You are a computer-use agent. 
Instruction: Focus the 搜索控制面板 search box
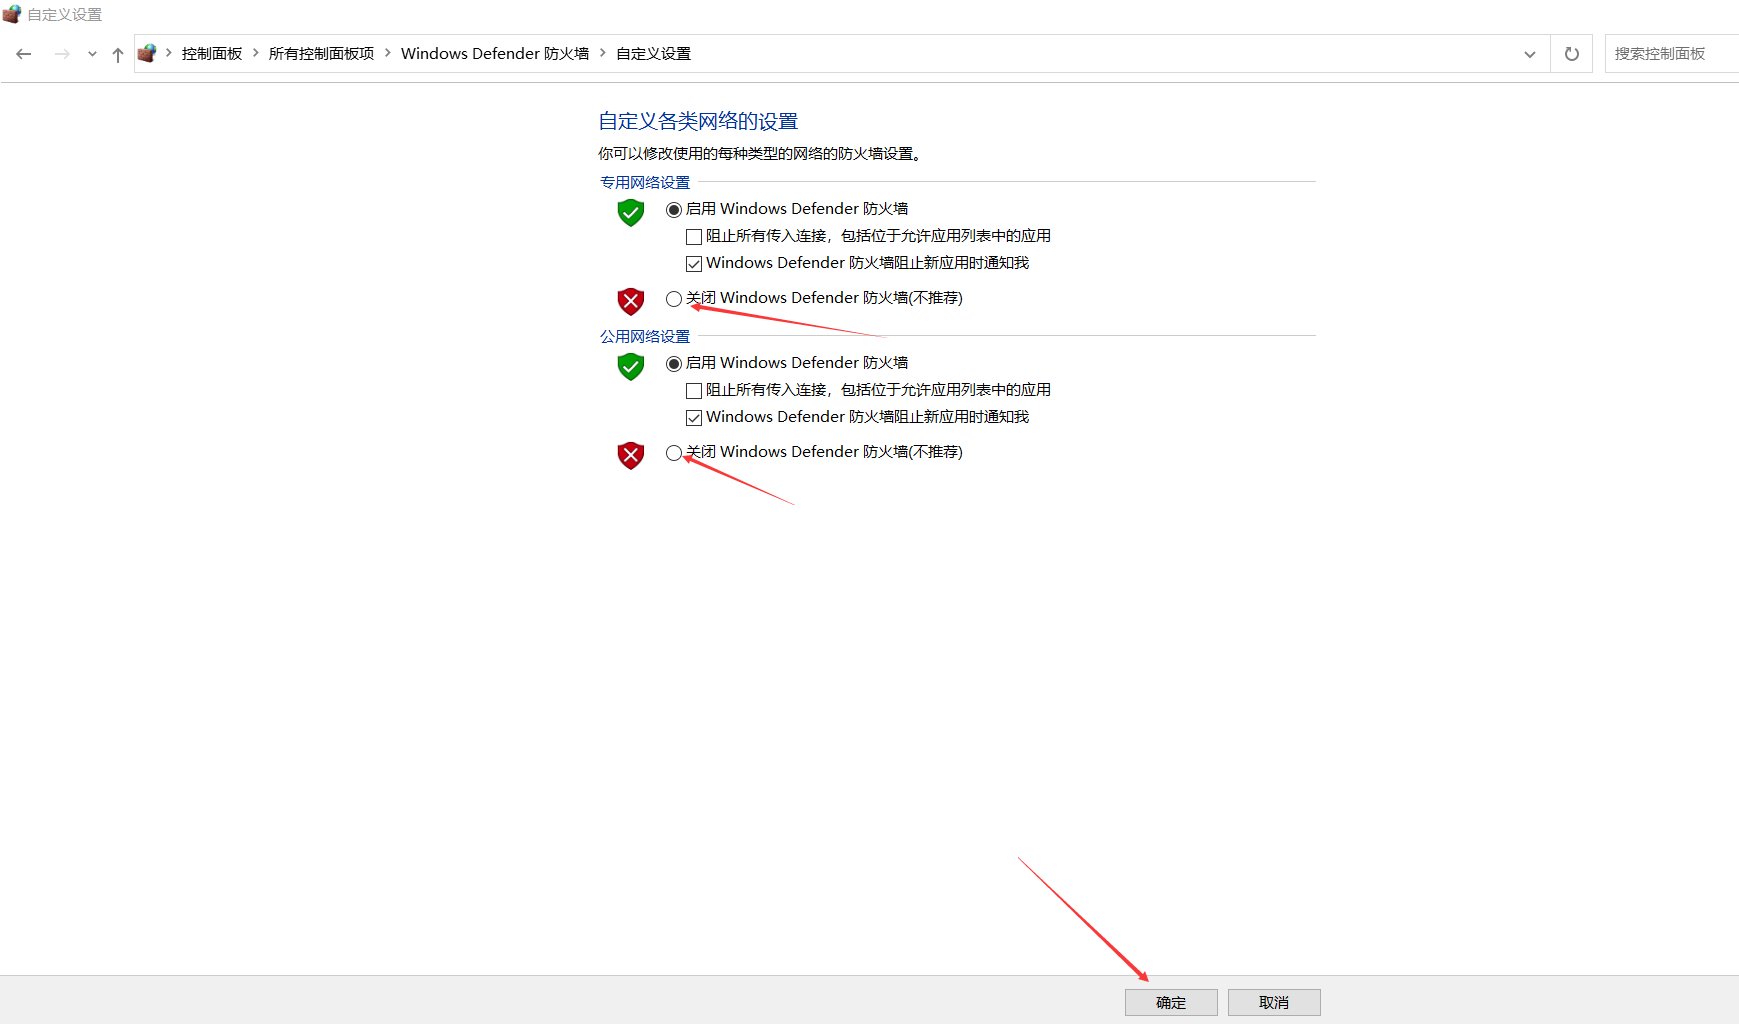pos(1672,54)
